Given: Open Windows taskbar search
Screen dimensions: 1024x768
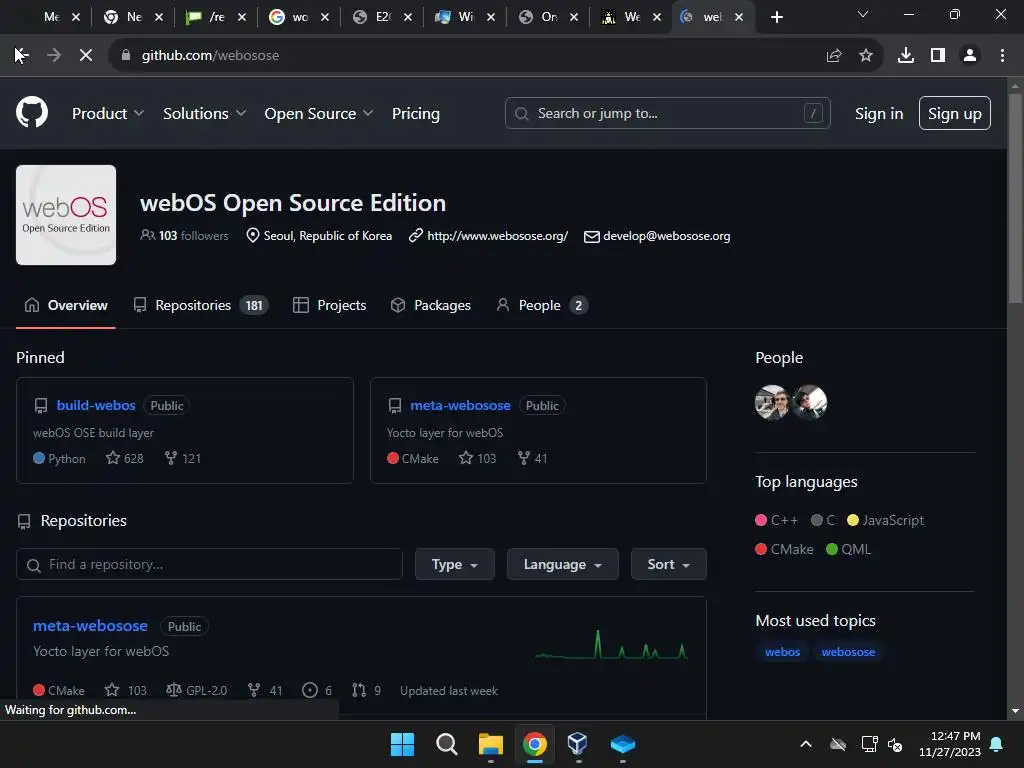Looking at the screenshot, I should (x=447, y=744).
